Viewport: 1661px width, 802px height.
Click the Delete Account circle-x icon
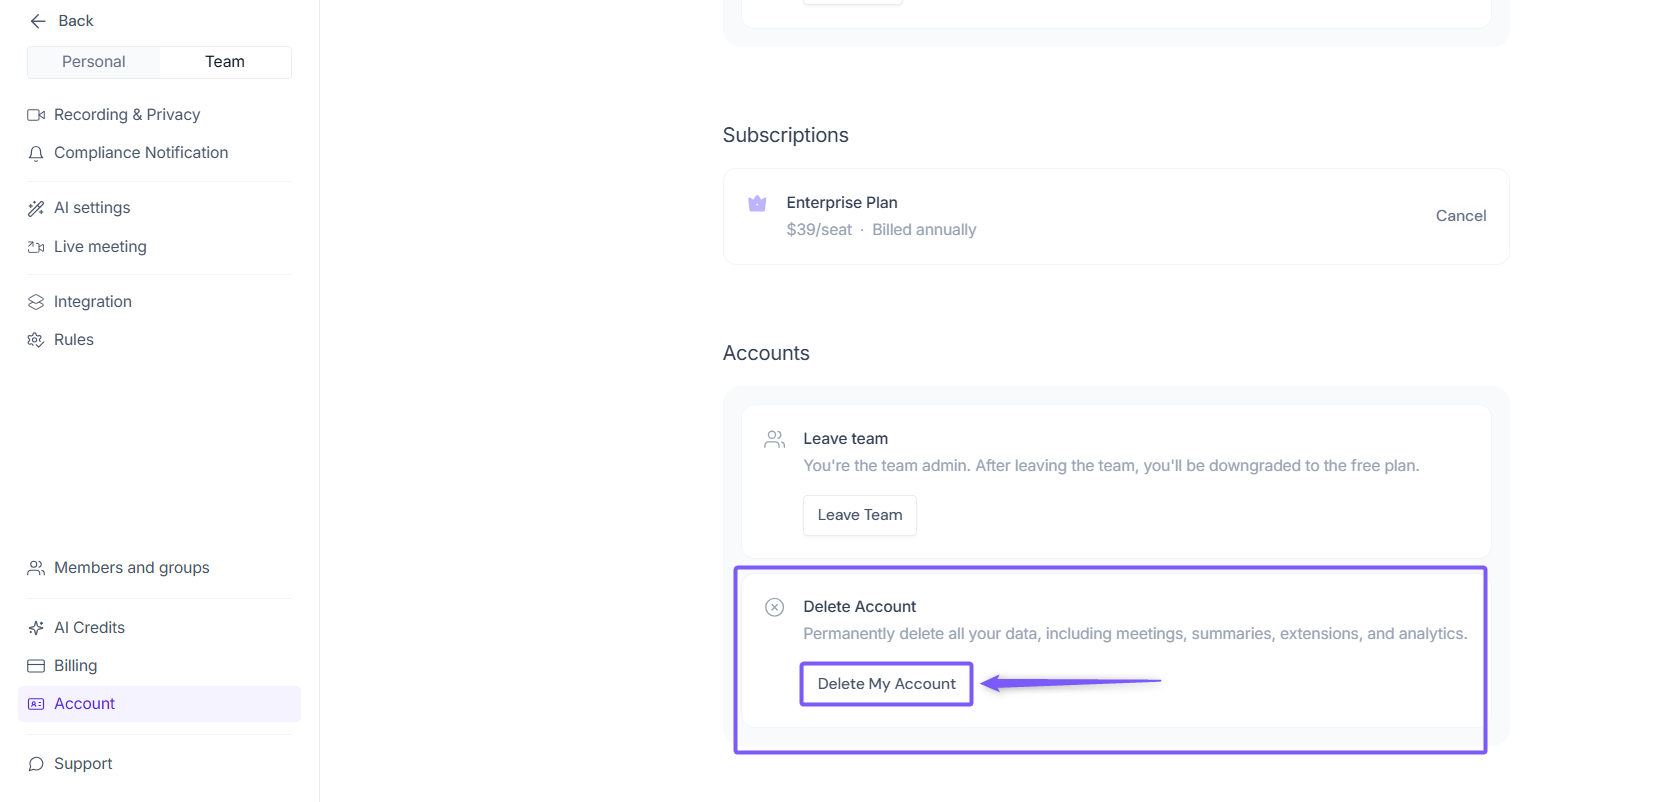[x=774, y=607]
